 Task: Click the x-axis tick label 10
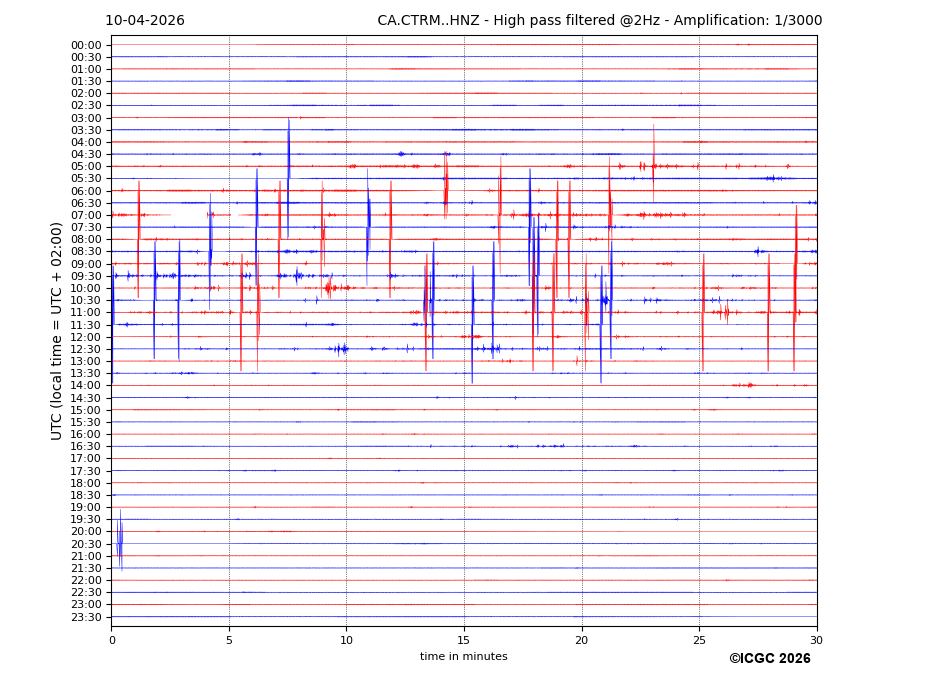click(346, 640)
